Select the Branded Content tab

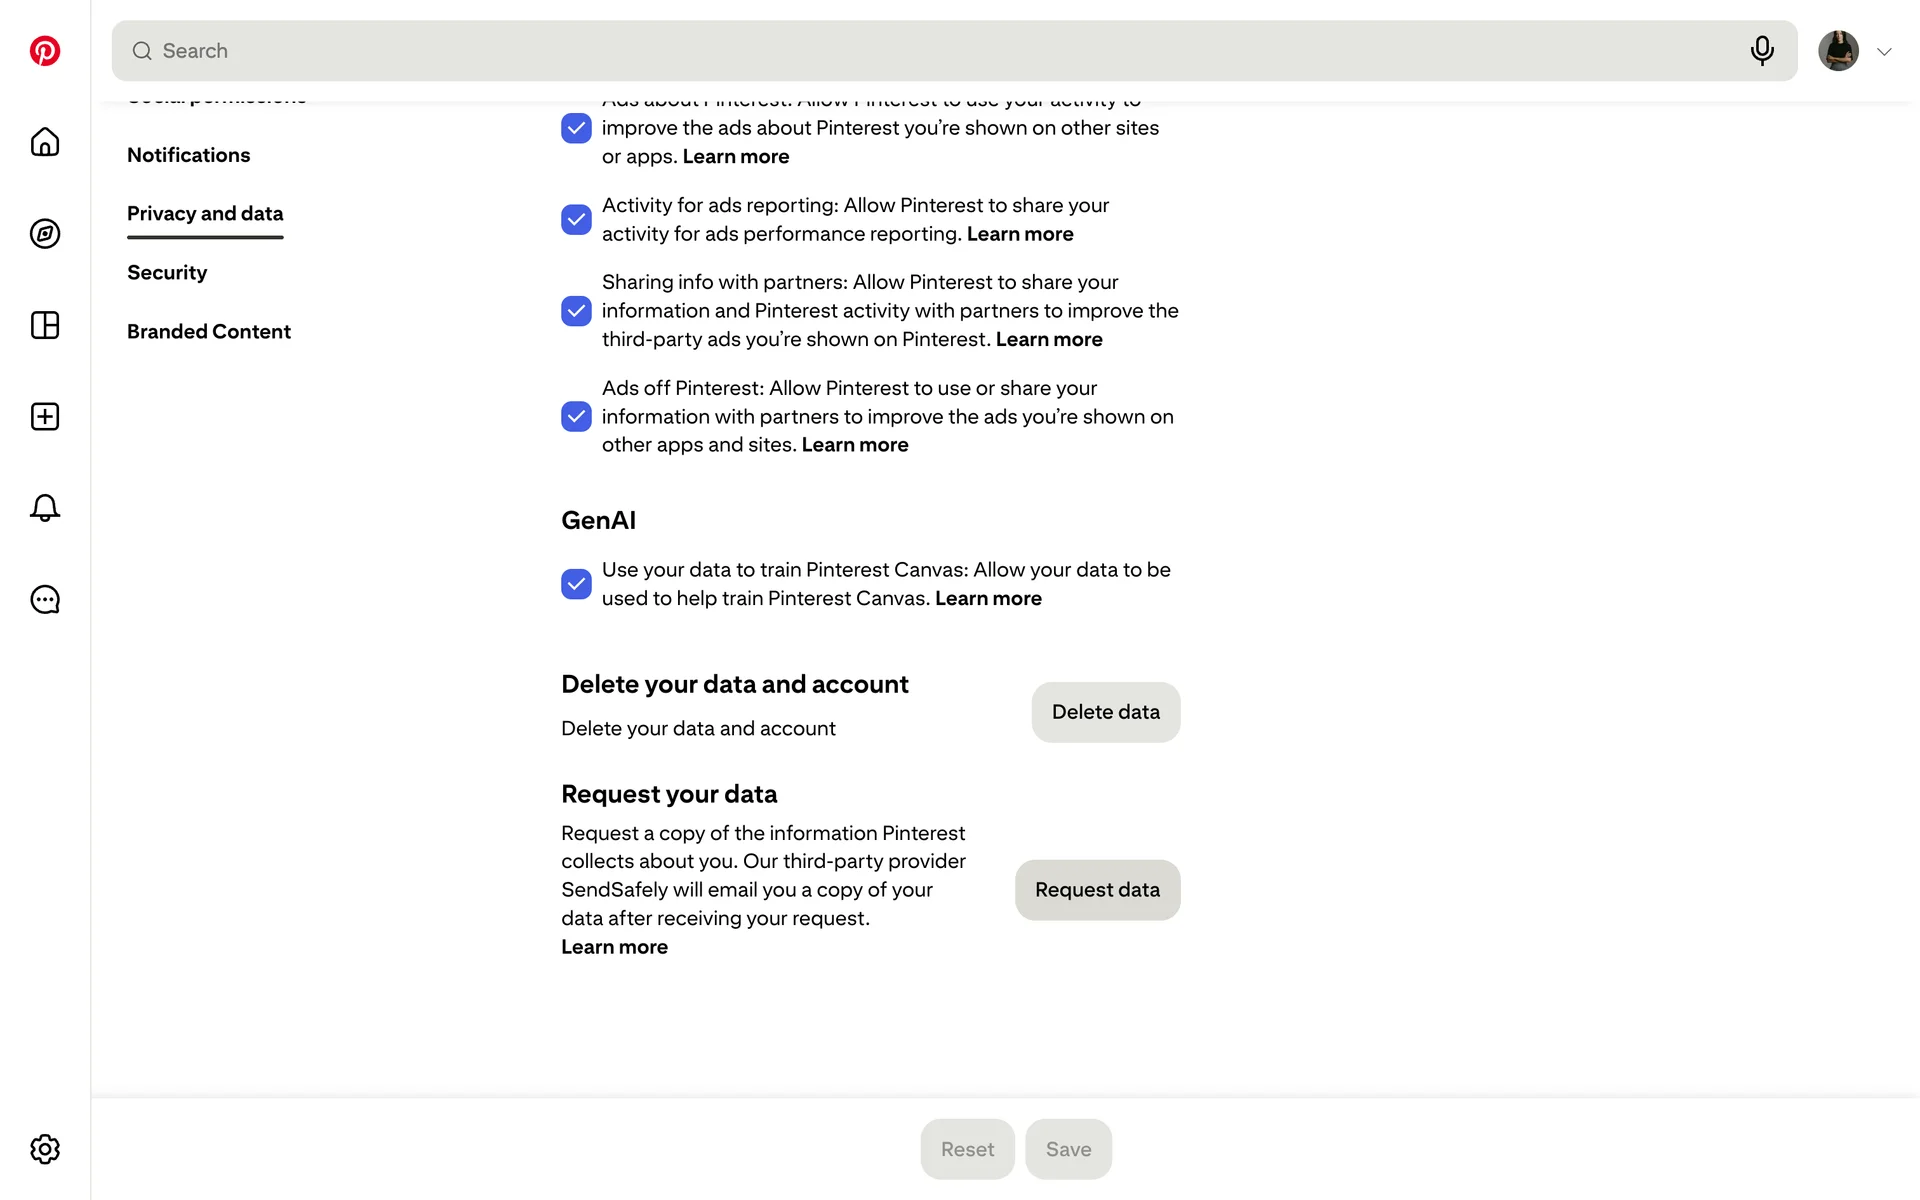208,332
